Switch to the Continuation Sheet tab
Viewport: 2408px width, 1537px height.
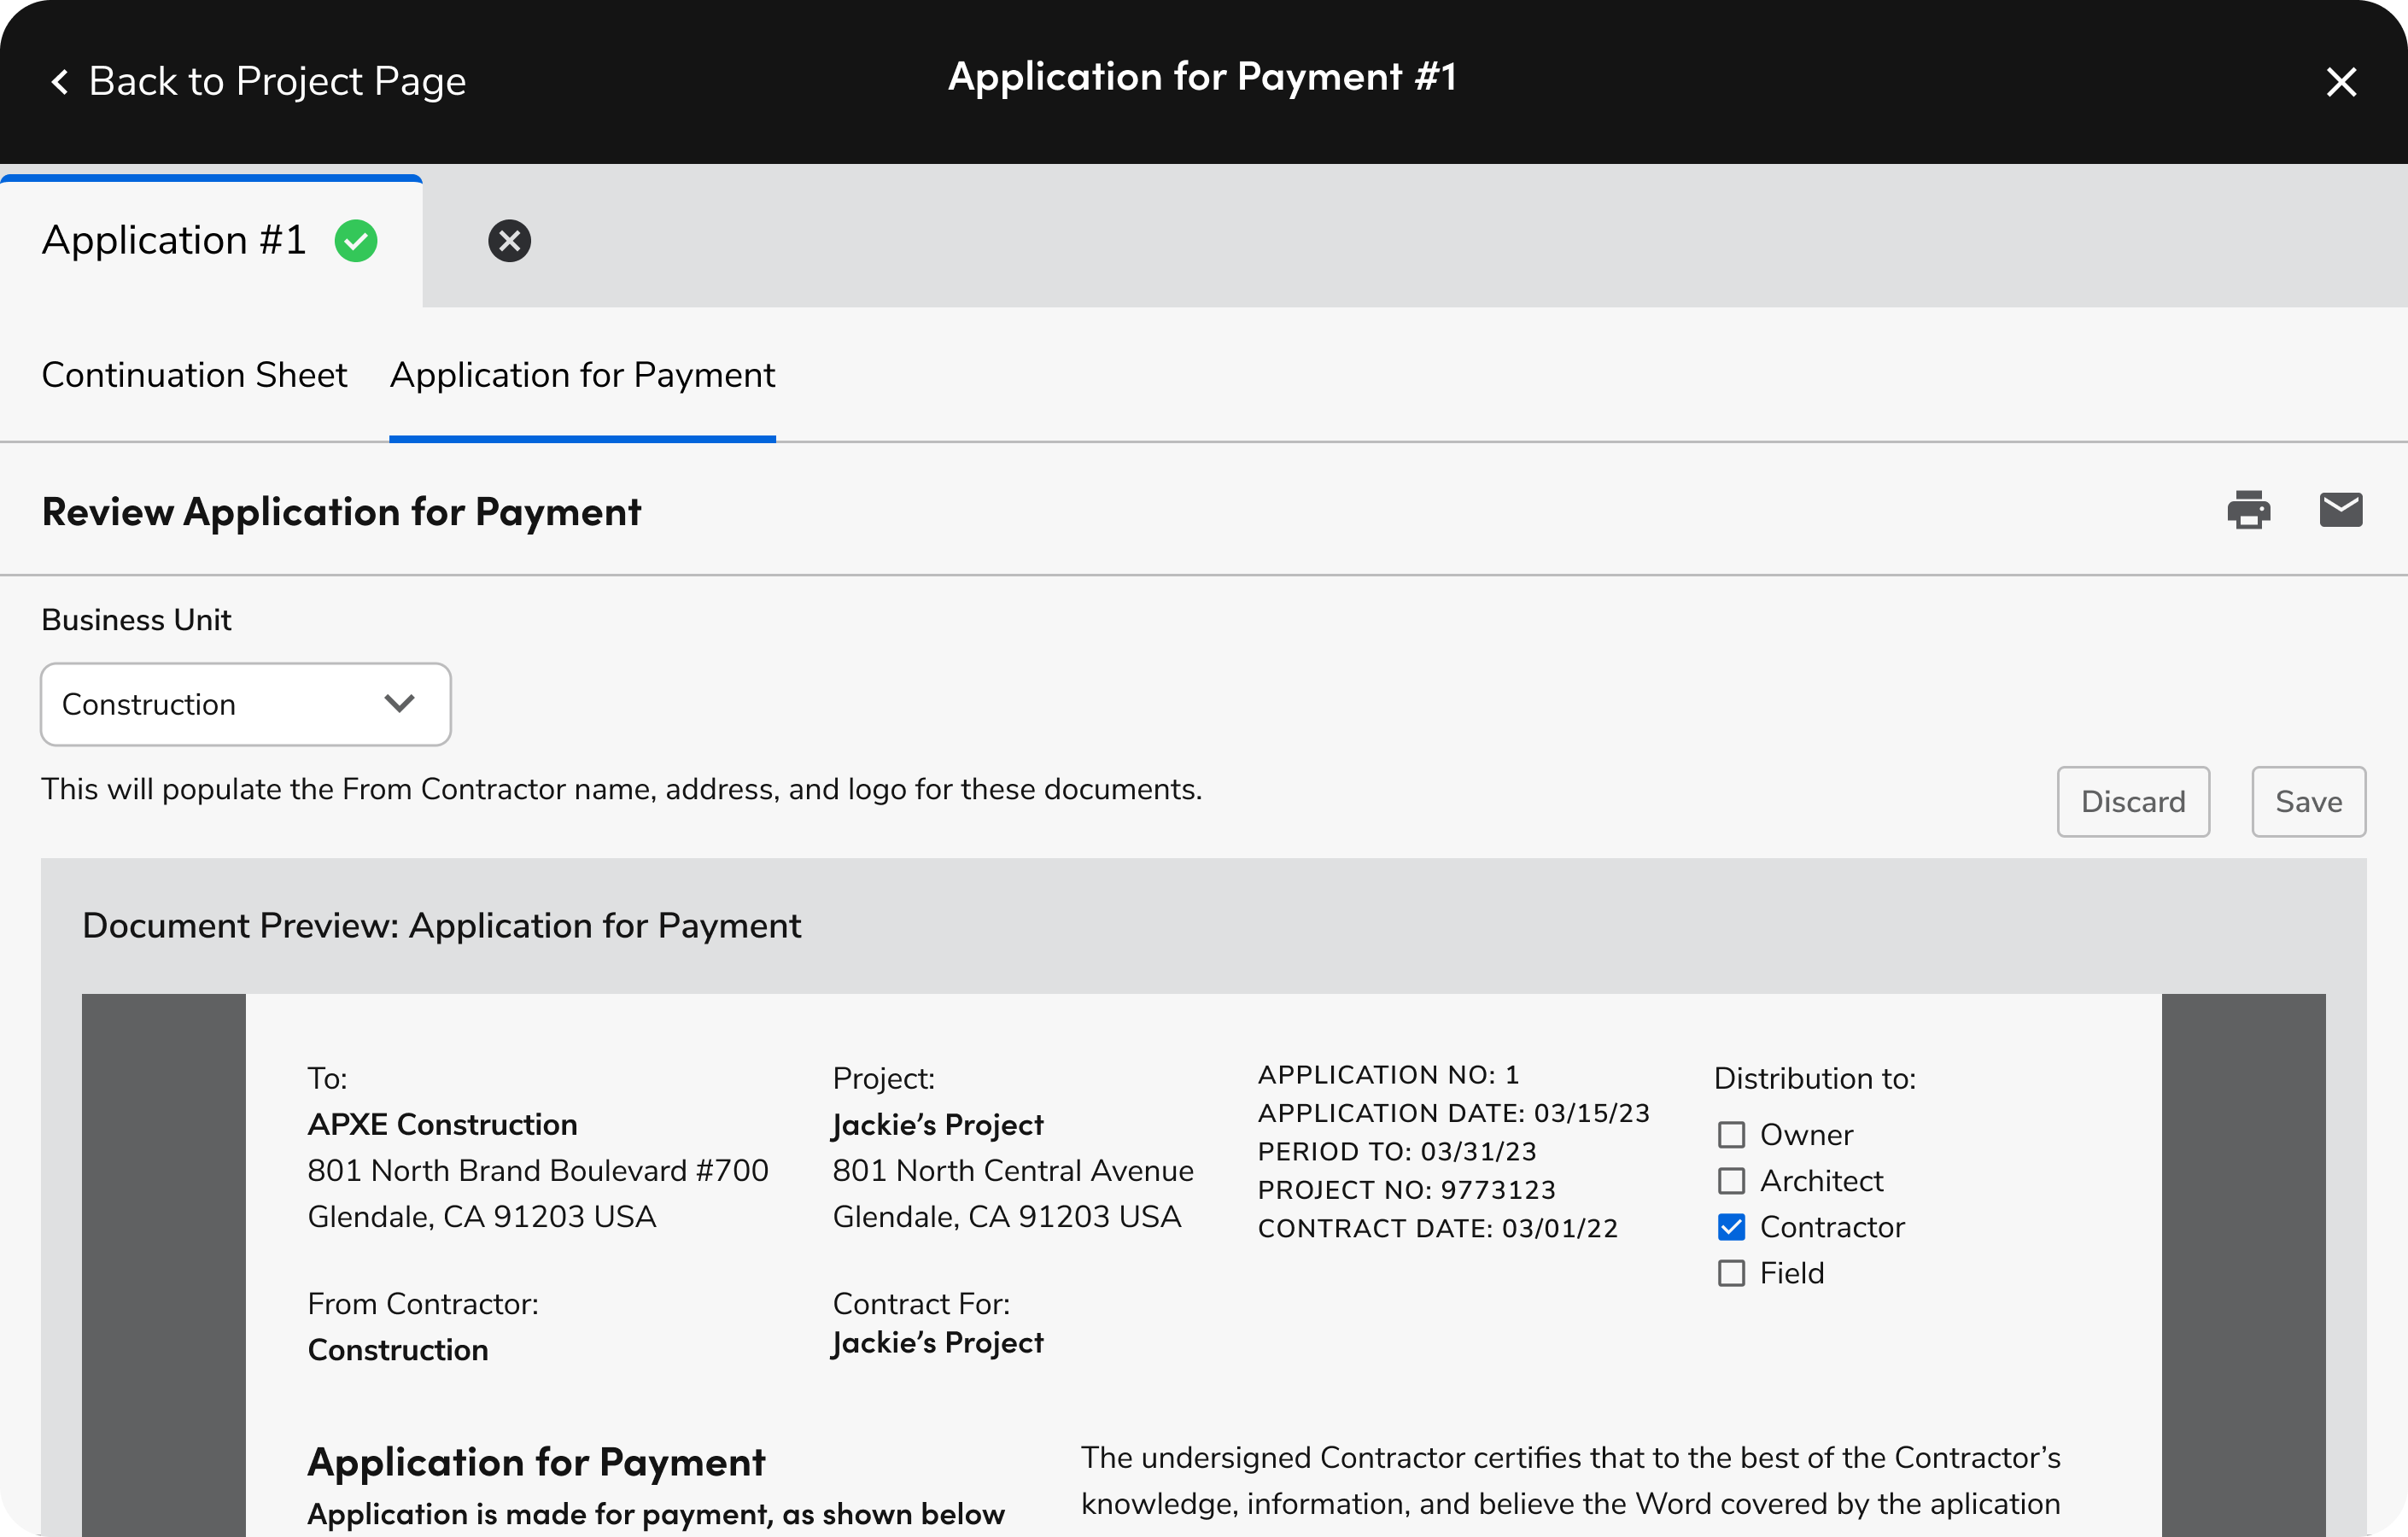(x=194, y=375)
